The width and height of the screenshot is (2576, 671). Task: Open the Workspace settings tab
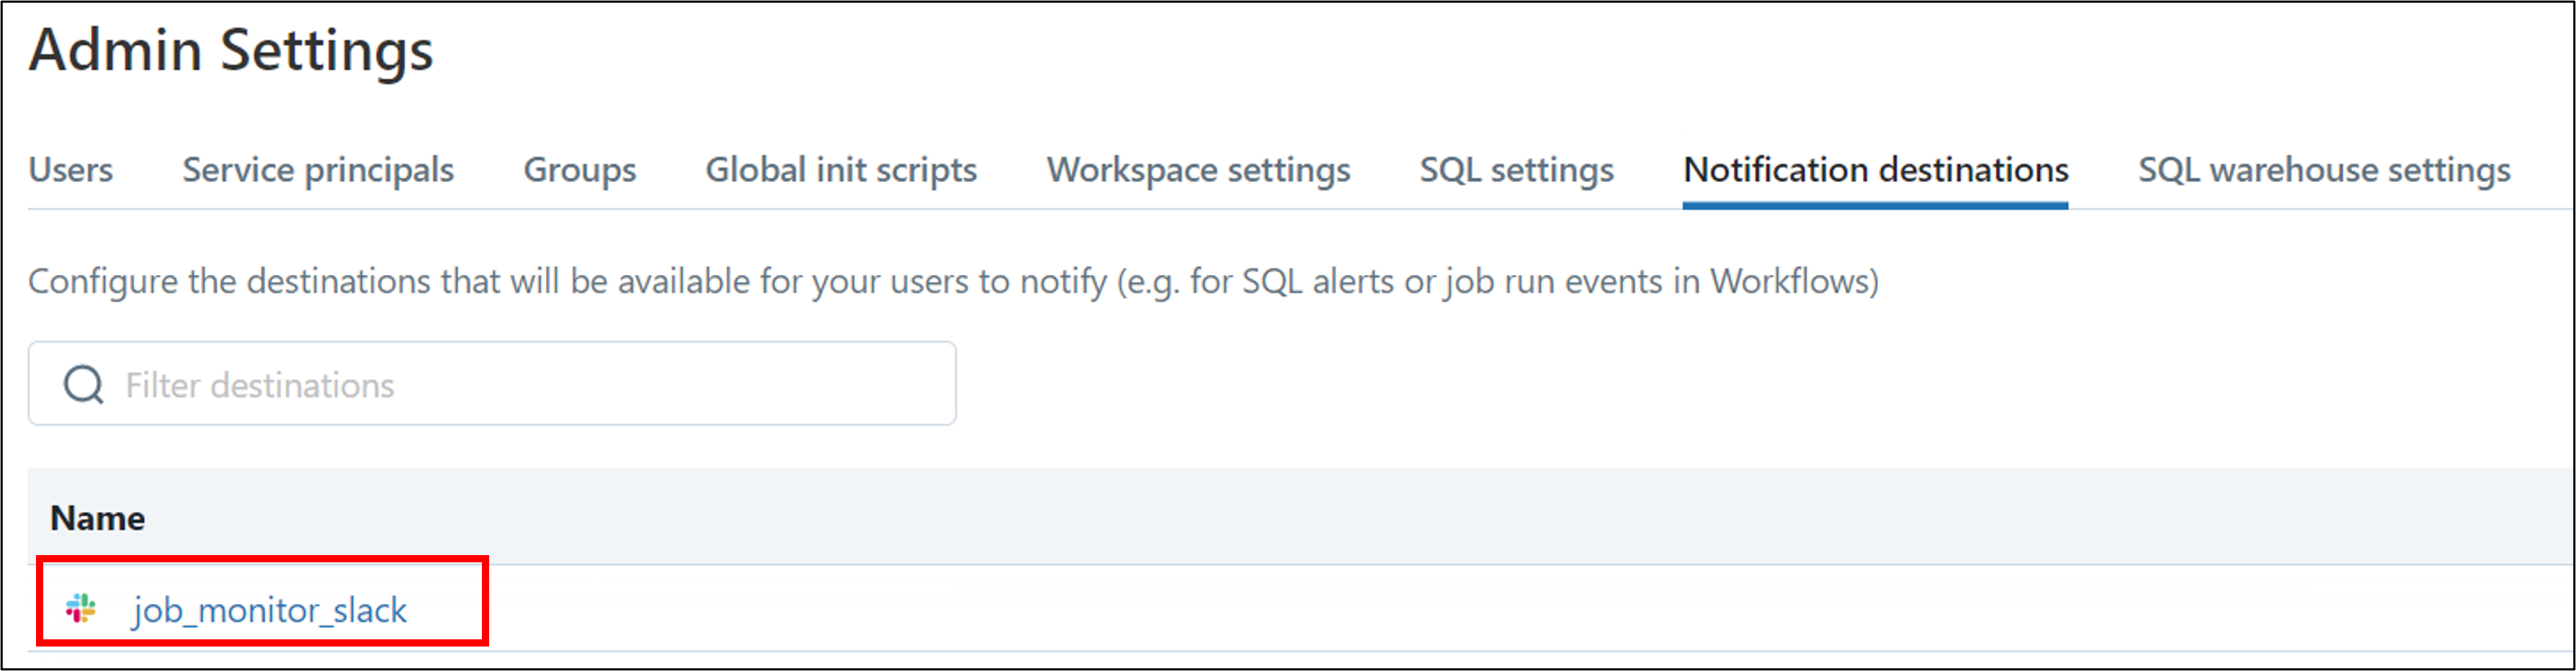click(x=1198, y=170)
